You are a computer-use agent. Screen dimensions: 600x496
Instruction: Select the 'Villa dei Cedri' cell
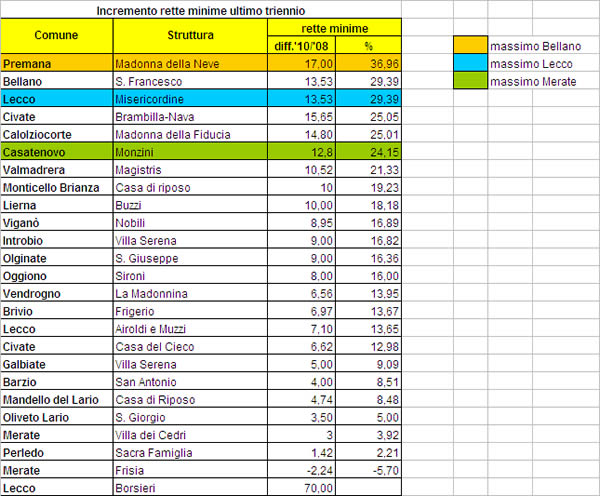pyautogui.click(x=190, y=434)
